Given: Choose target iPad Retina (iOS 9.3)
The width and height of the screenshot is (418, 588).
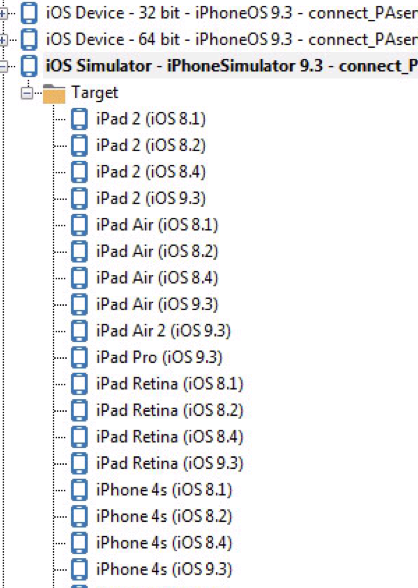Looking at the screenshot, I should 170,464.
